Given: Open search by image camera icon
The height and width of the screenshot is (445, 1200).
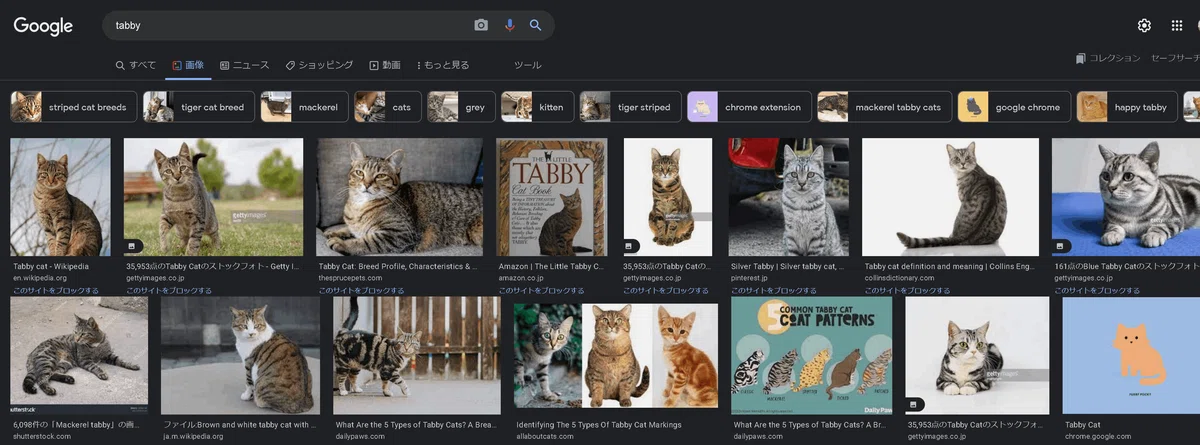Looking at the screenshot, I should tap(481, 25).
